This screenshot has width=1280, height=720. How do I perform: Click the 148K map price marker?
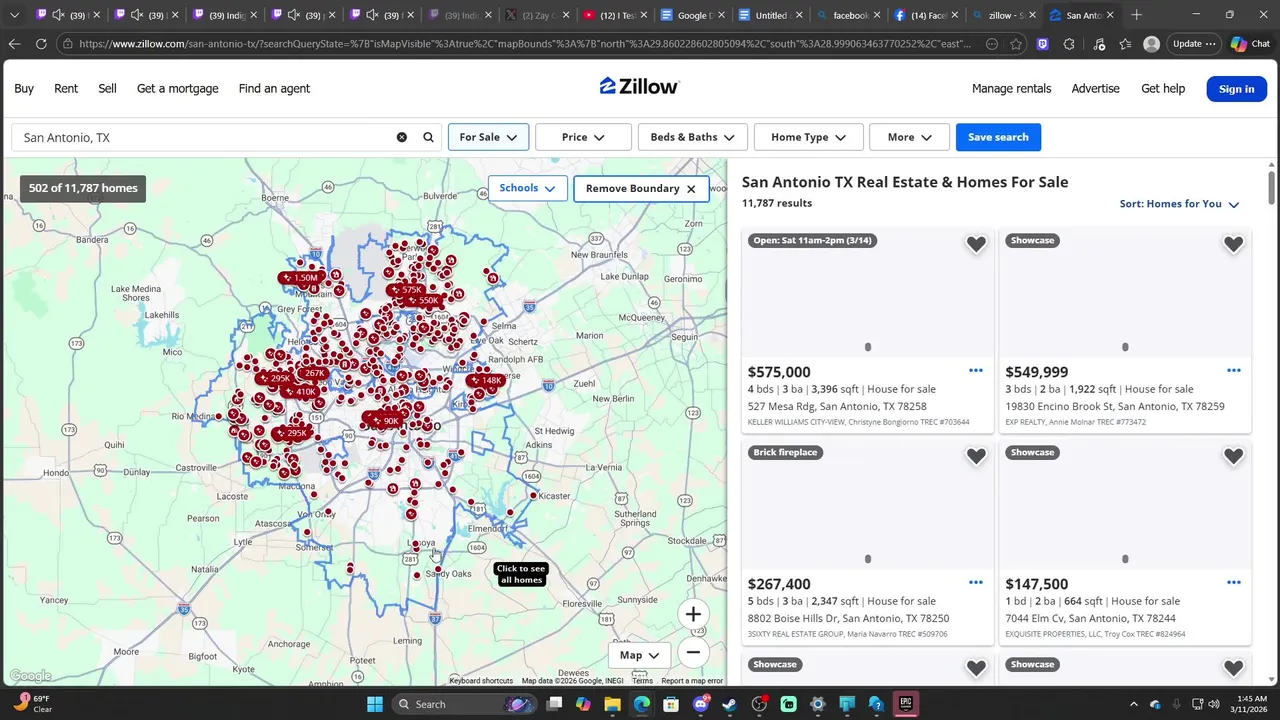[486, 380]
